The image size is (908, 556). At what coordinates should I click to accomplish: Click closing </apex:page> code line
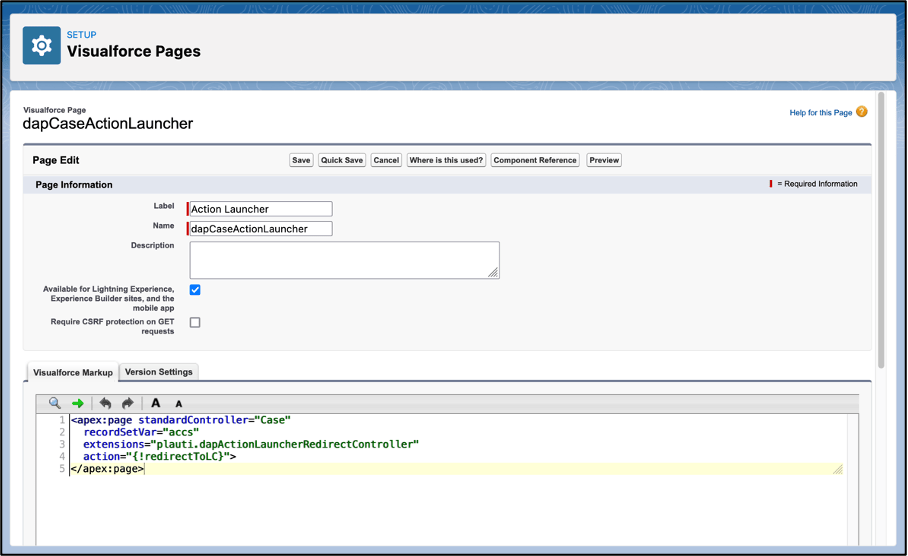(107, 469)
